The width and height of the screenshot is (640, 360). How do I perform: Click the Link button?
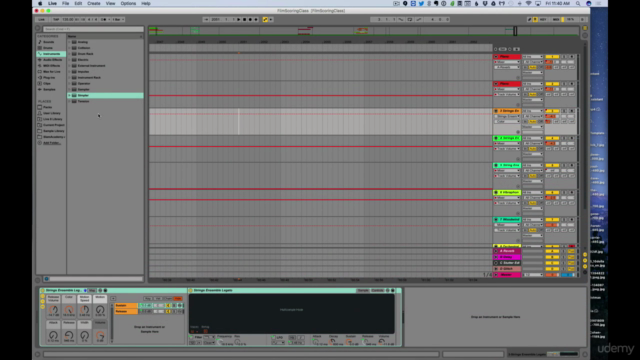point(41,20)
